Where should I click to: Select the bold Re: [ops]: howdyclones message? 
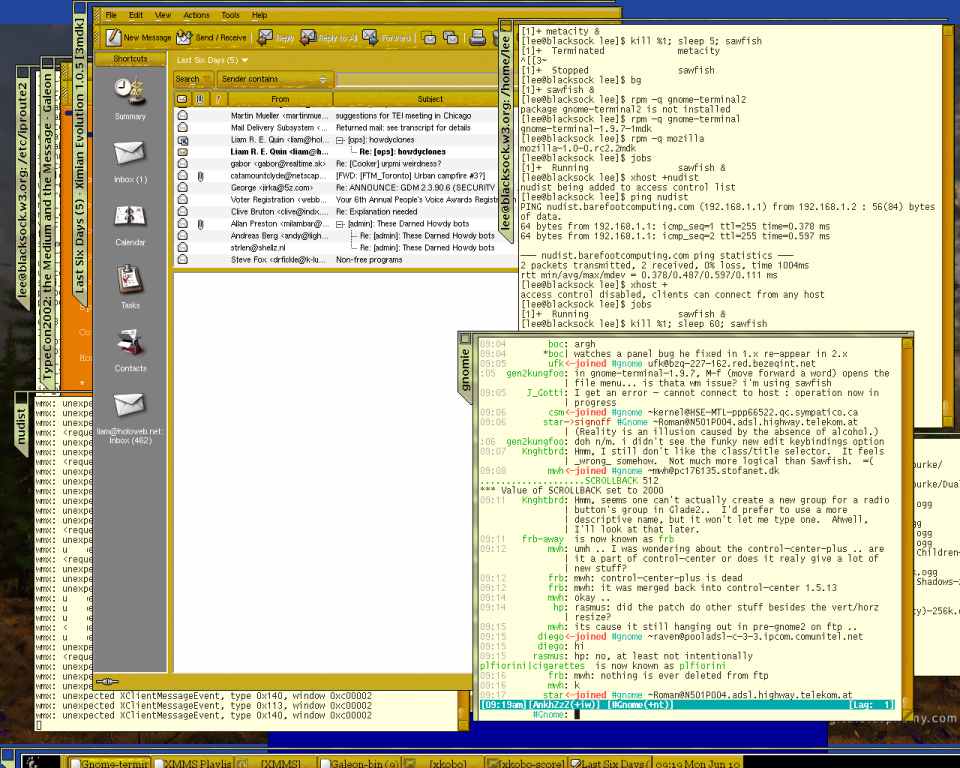346,151
